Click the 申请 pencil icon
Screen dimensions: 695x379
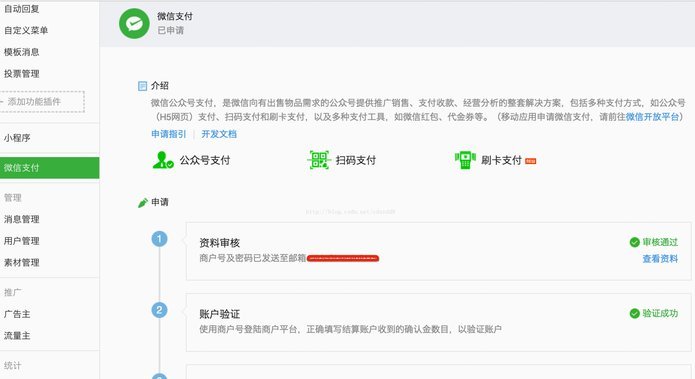pyautogui.click(x=143, y=203)
